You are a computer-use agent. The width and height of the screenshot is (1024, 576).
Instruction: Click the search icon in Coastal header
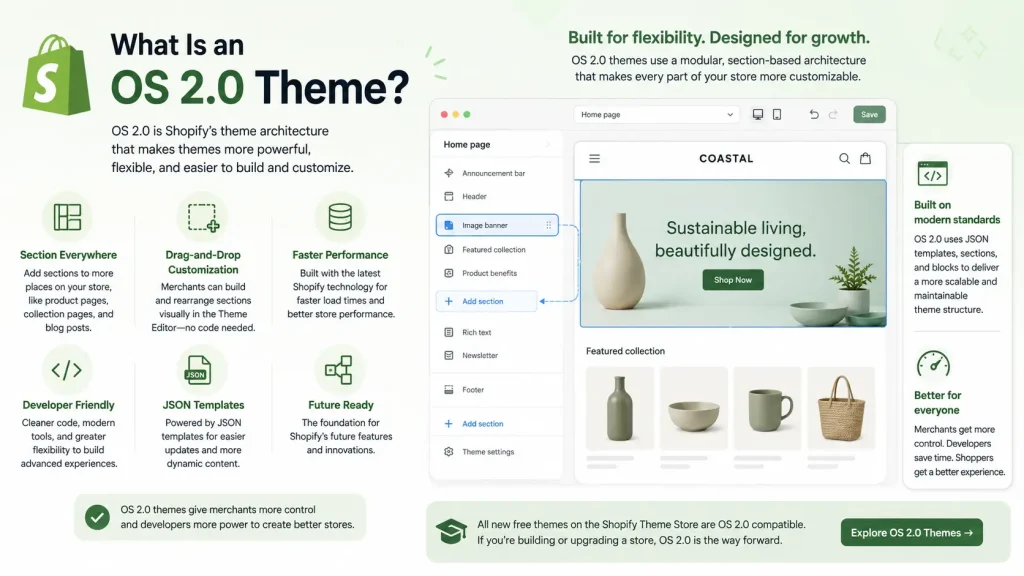pos(844,159)
